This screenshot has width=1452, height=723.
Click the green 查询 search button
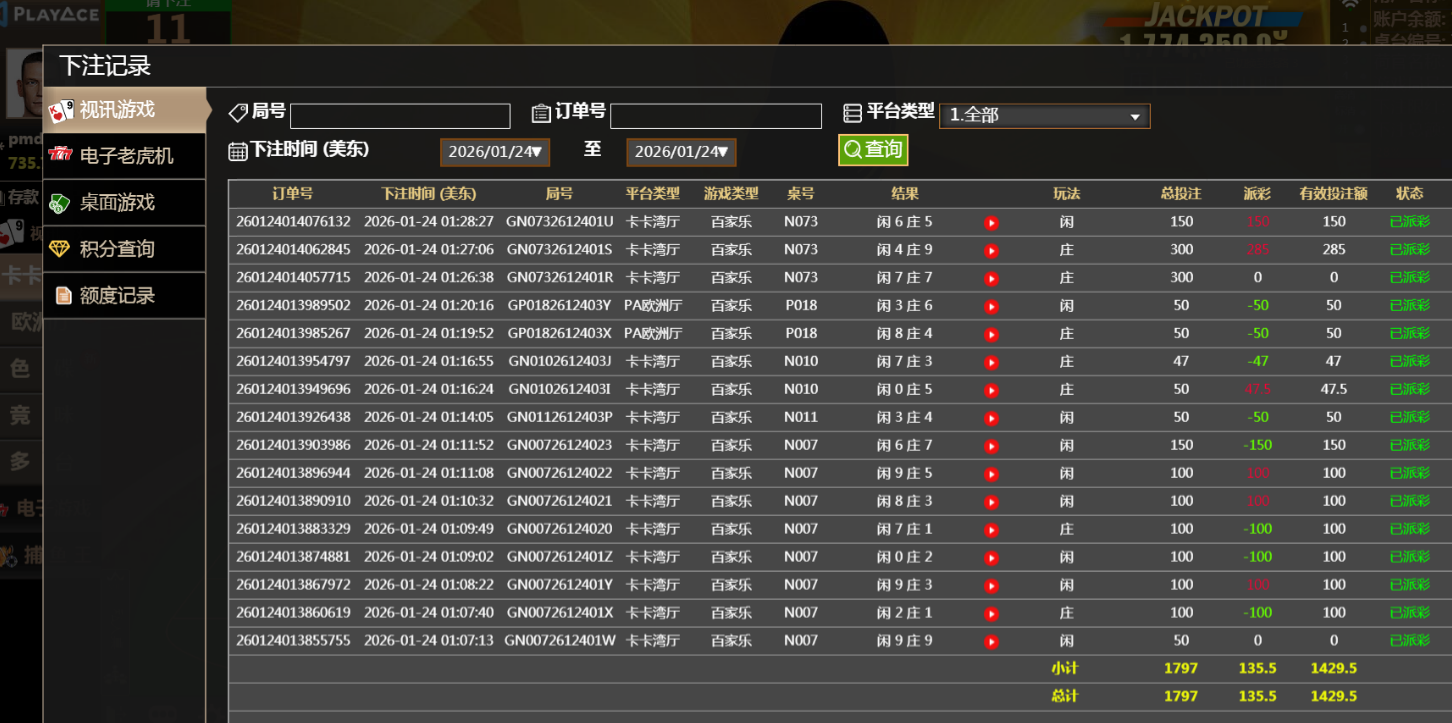[x=873, y=150]
